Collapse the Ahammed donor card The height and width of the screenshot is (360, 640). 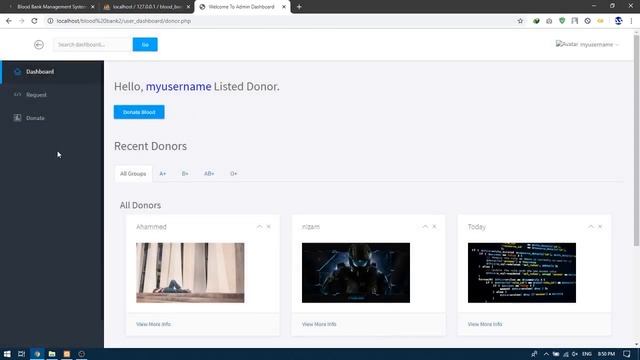click(259, 227)
